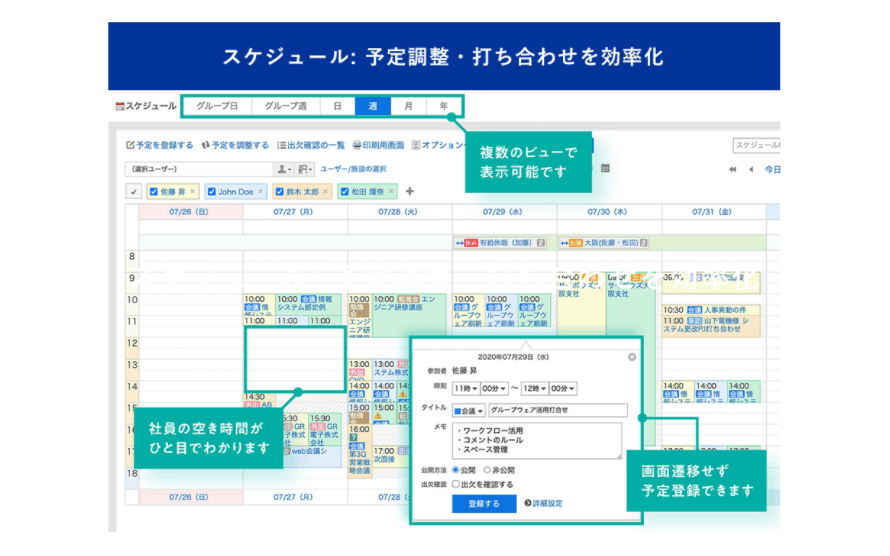Click the arrows icon beside 予定を調整する
The width and height of the screenshot is (890, 556).
(x=205, y=145)
